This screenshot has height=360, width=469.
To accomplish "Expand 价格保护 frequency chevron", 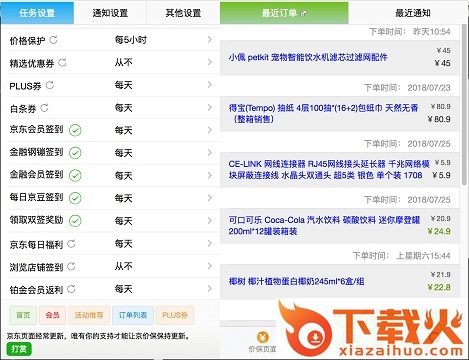I will point(210,39).
